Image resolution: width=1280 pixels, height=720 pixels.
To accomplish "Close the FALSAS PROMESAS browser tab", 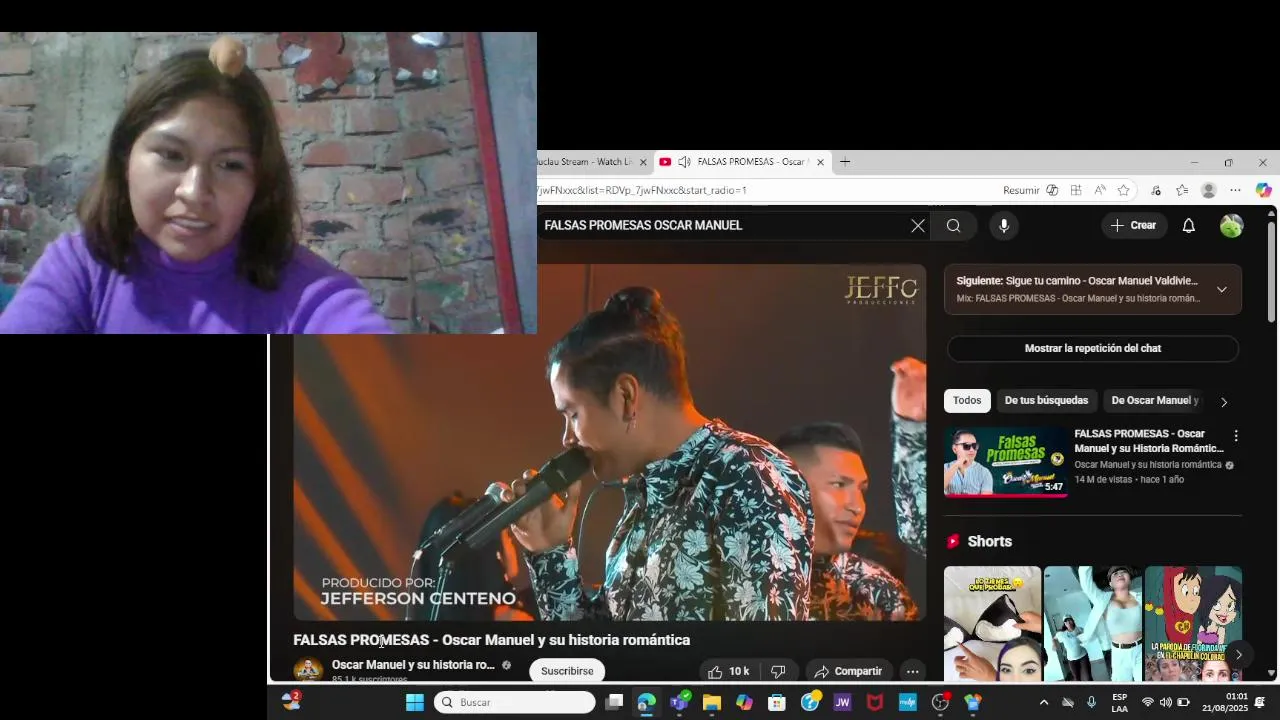I will pyautogui.click(x=820, y=162).
